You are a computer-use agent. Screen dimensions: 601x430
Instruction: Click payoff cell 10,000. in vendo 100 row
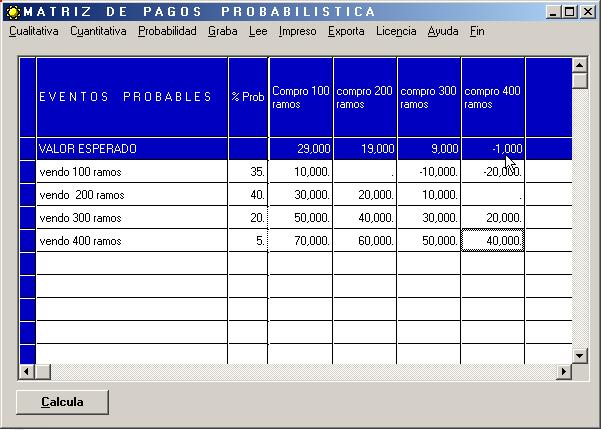(x=300, y=172)
